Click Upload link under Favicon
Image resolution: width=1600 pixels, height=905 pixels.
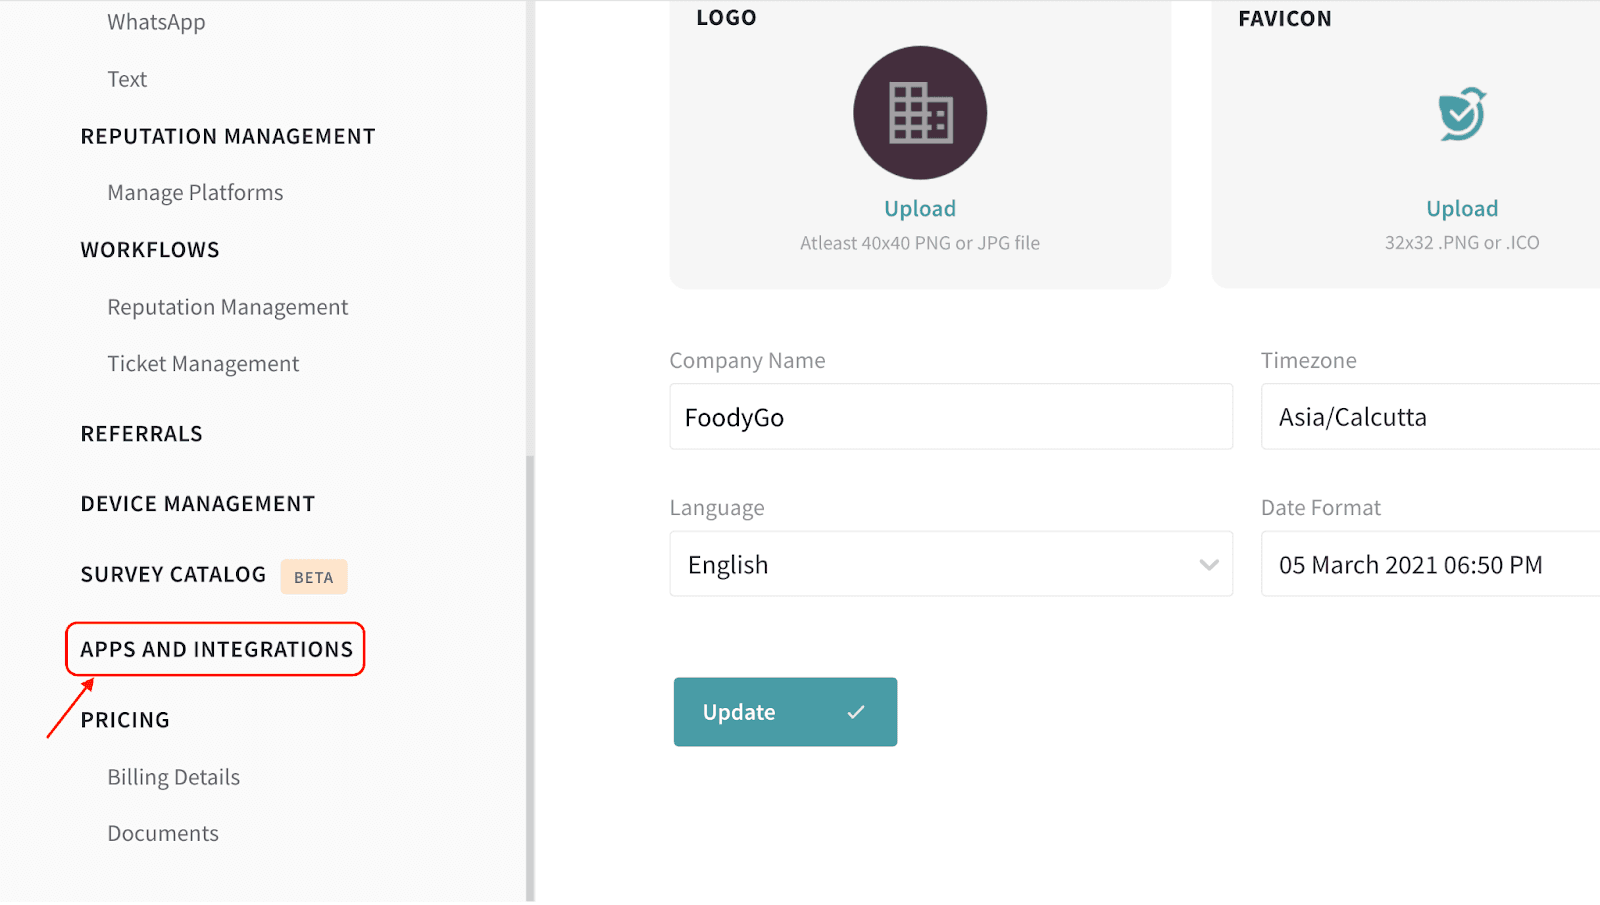[x=1462, y=209]
